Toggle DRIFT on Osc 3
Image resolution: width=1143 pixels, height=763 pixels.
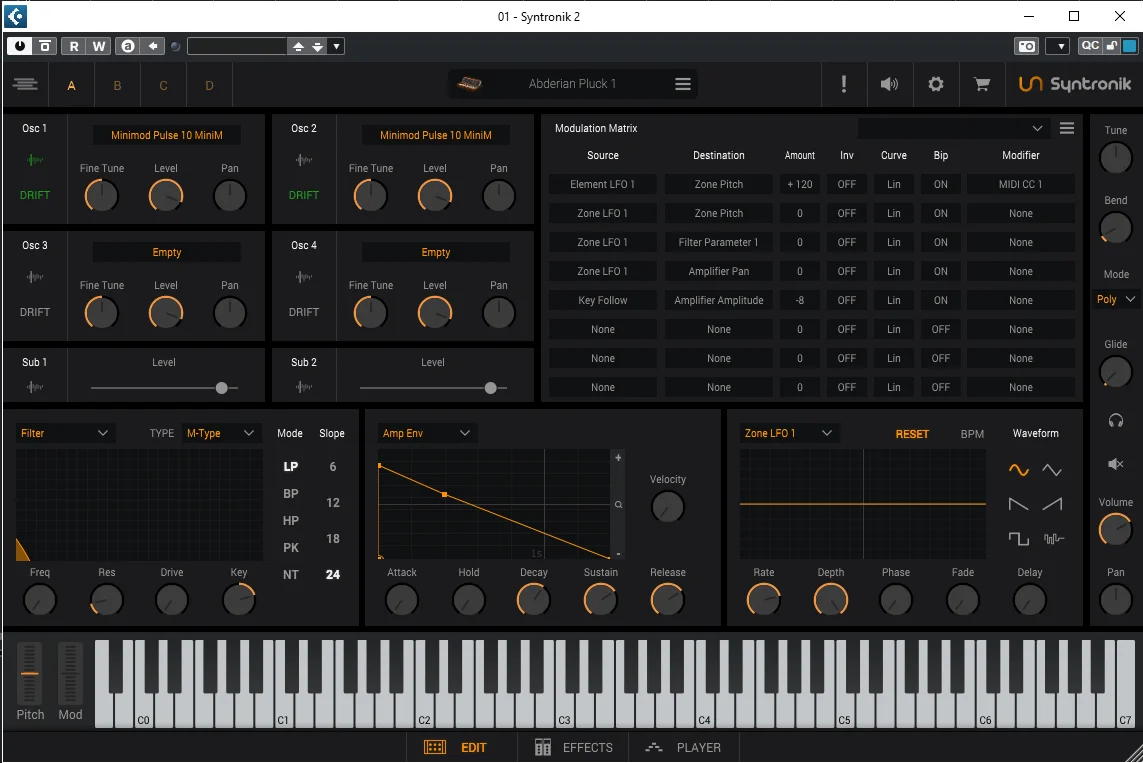tap(34, 312)
